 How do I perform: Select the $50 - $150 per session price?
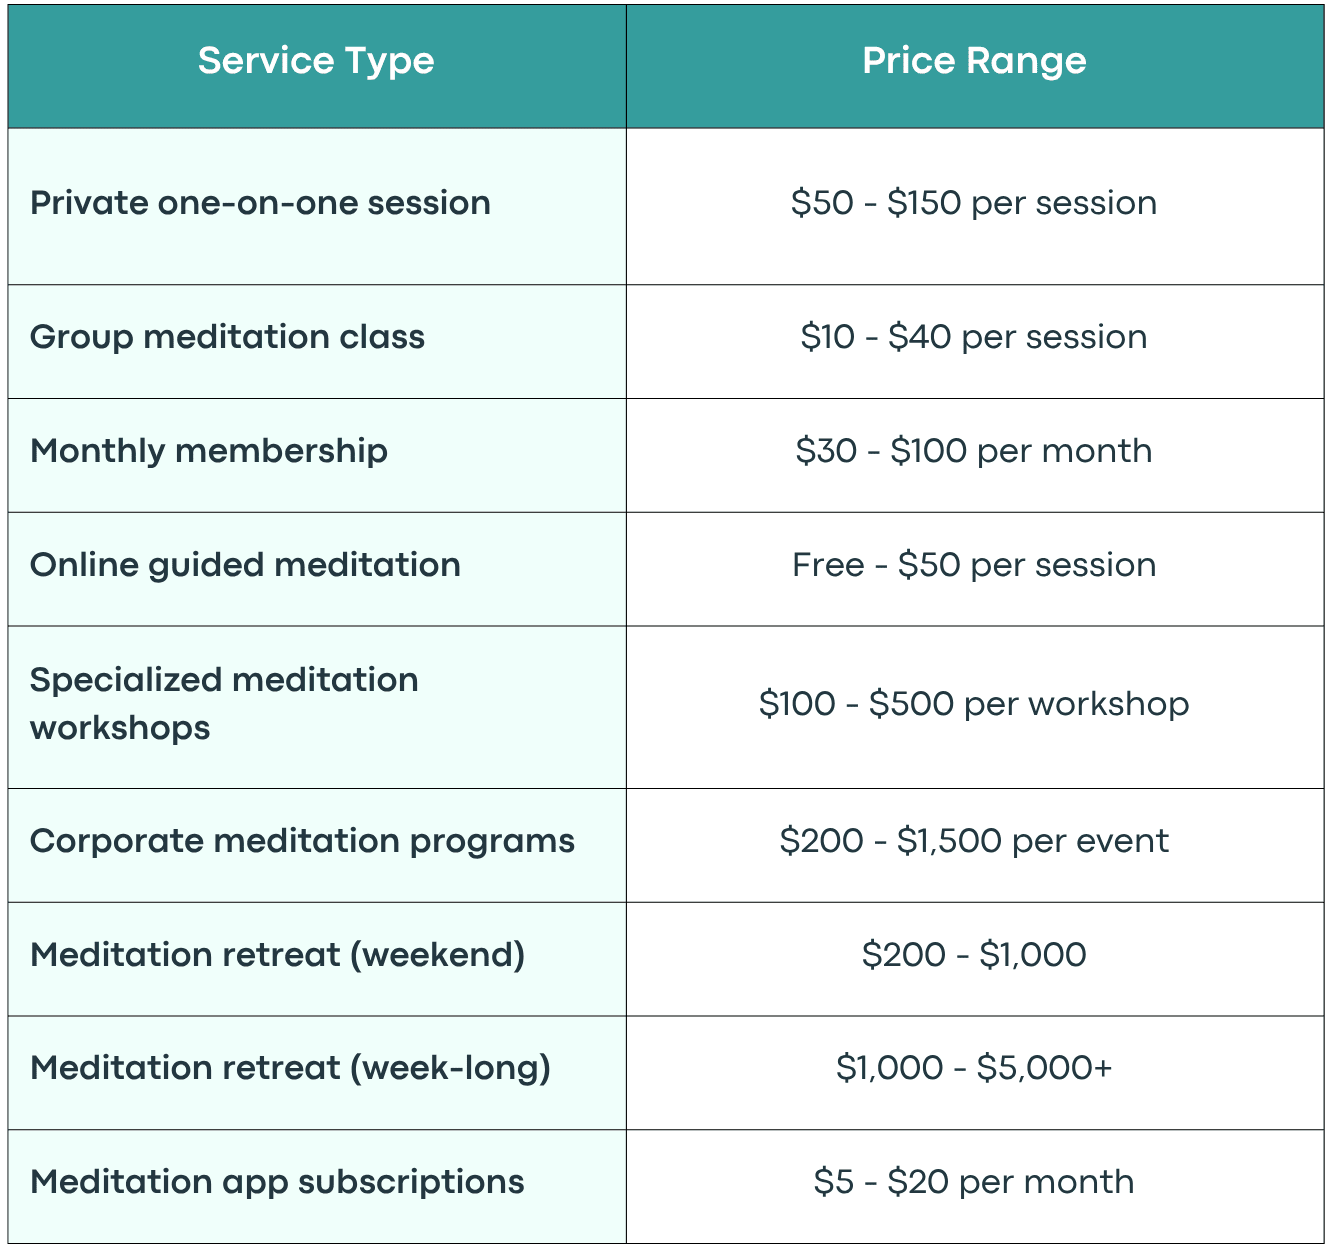point(974,203)
